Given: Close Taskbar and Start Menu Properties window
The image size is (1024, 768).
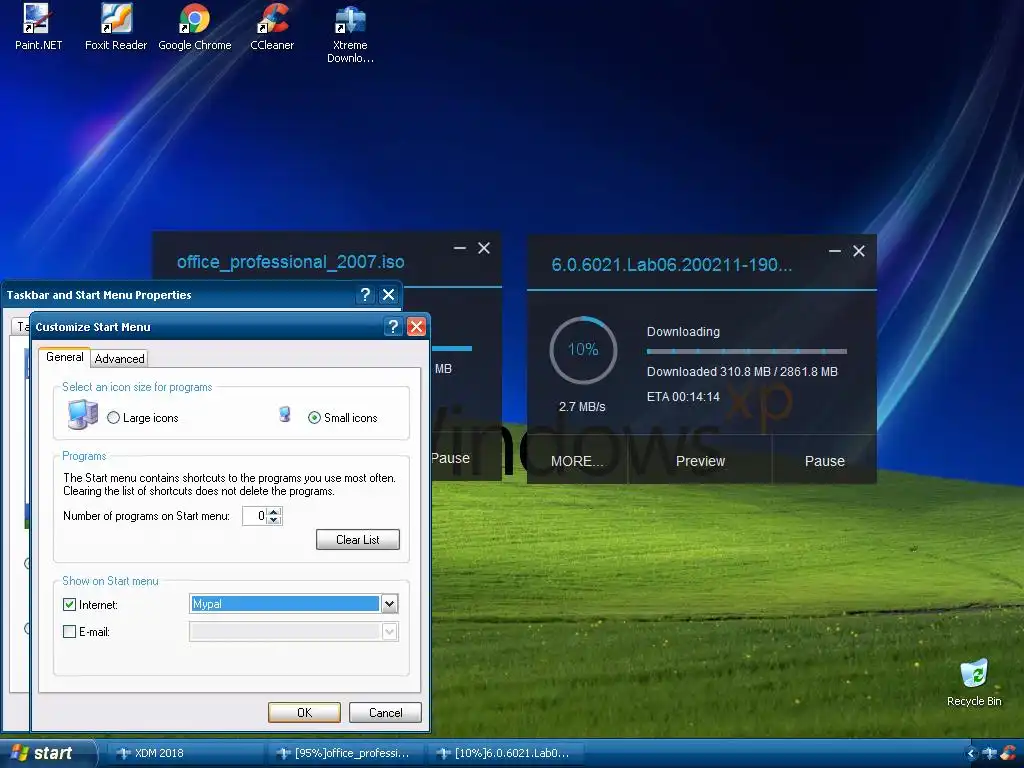Looking at the screenshot, I should [x=389, y=295].
